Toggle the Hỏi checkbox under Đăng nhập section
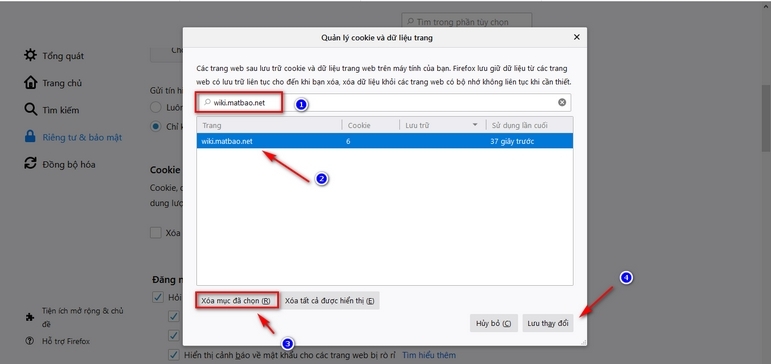The width and height of the screenshot is (771, 364). 158,297
